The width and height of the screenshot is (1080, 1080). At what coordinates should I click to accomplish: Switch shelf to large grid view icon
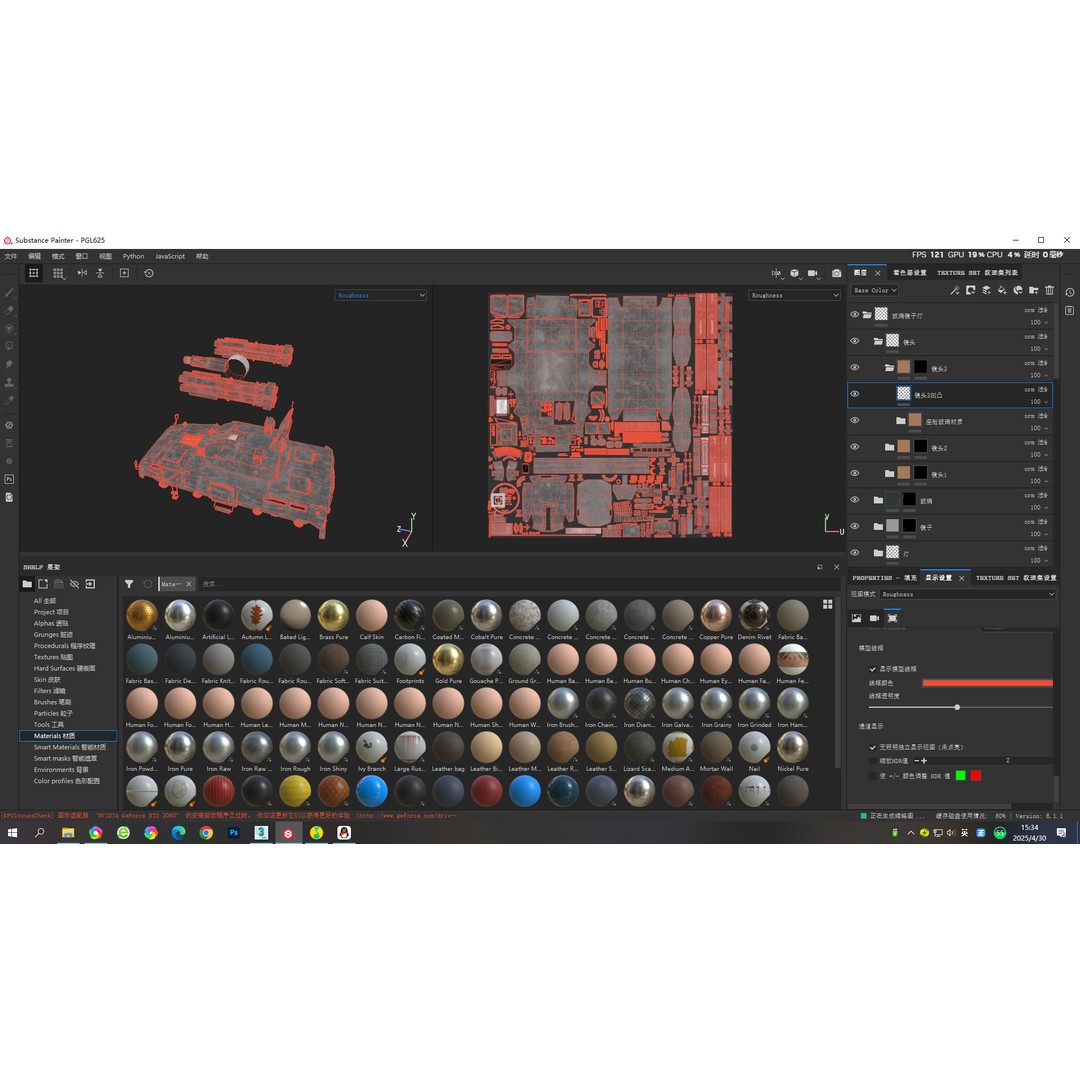(x=828, y=604)
